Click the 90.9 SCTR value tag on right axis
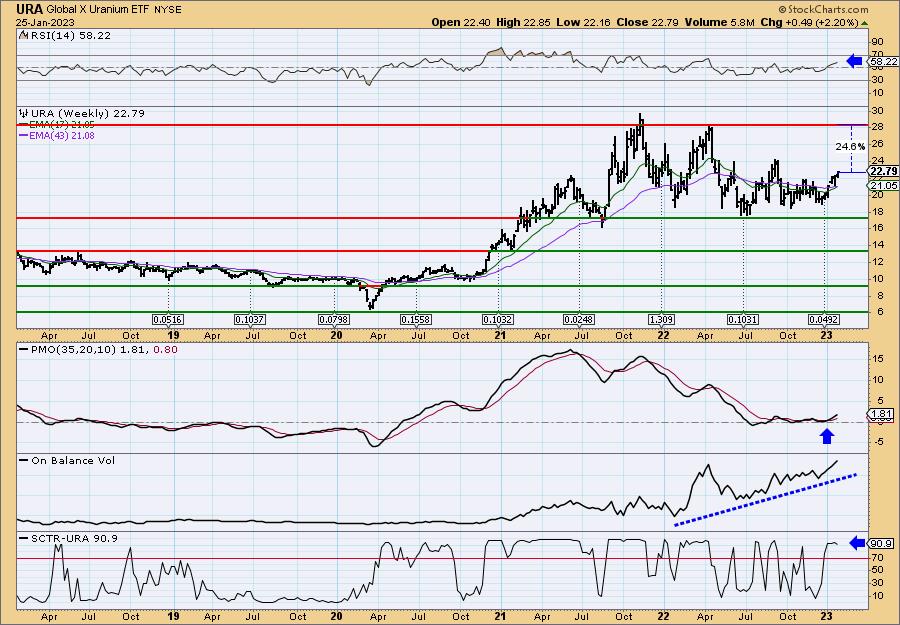Viewport: 900px width, 625px height. (882, 542)
